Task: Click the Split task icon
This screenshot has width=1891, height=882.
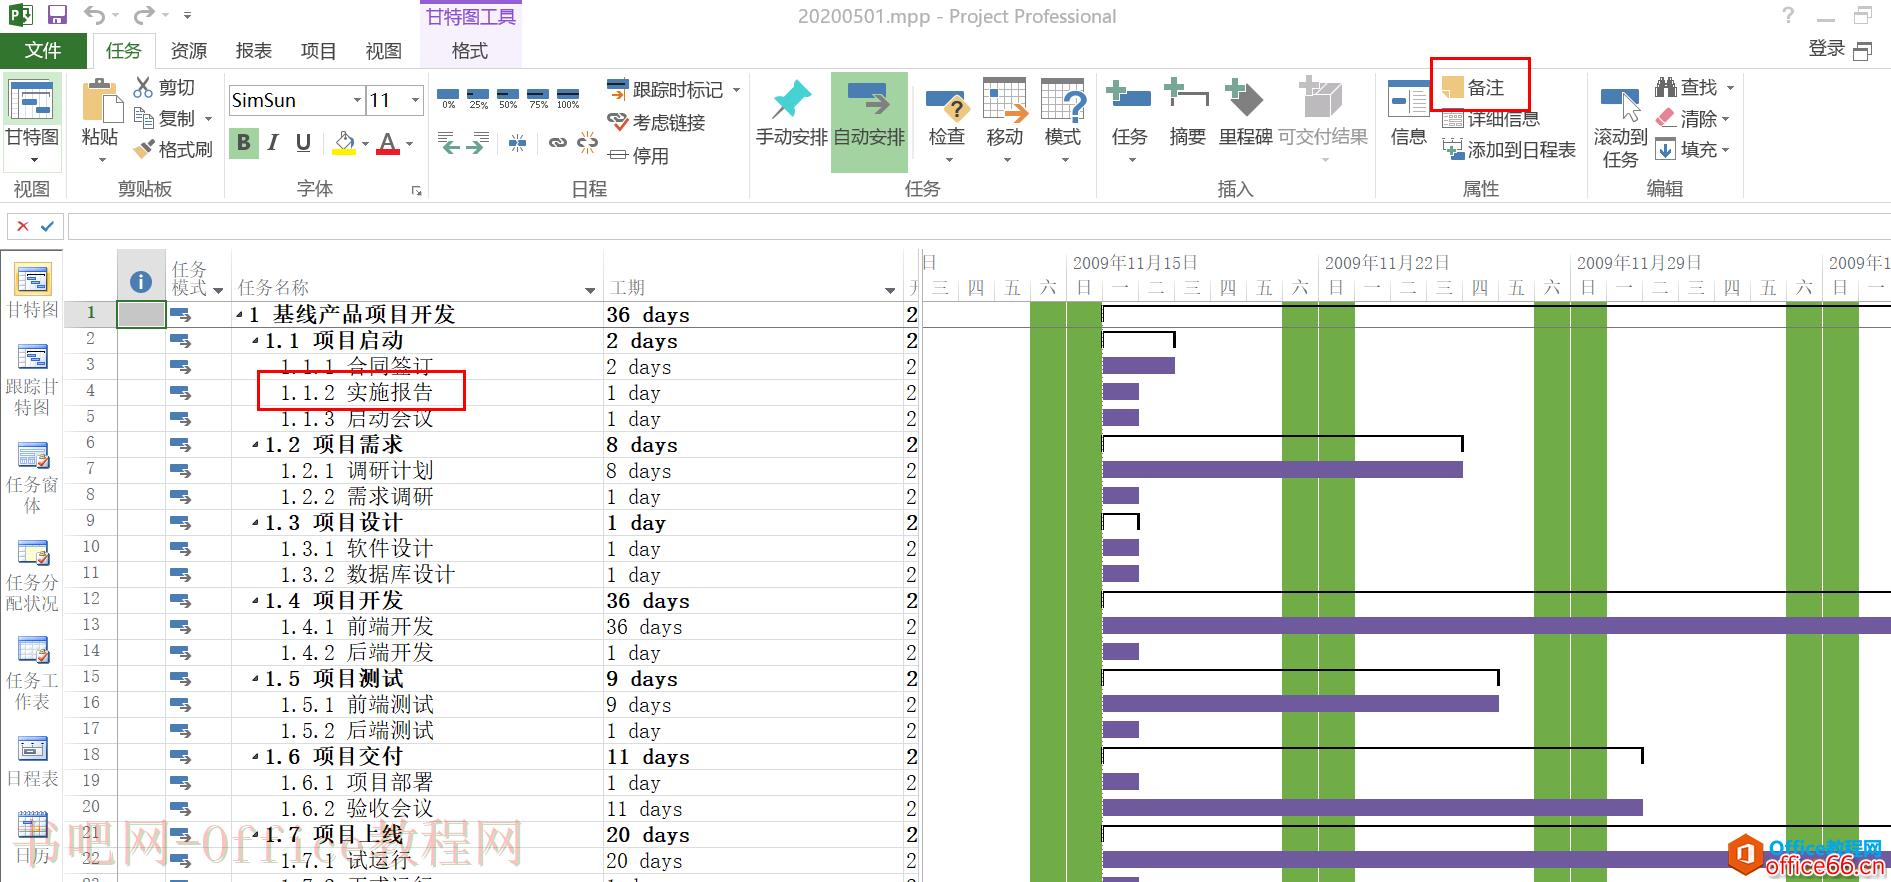Action: pos(517,143)
